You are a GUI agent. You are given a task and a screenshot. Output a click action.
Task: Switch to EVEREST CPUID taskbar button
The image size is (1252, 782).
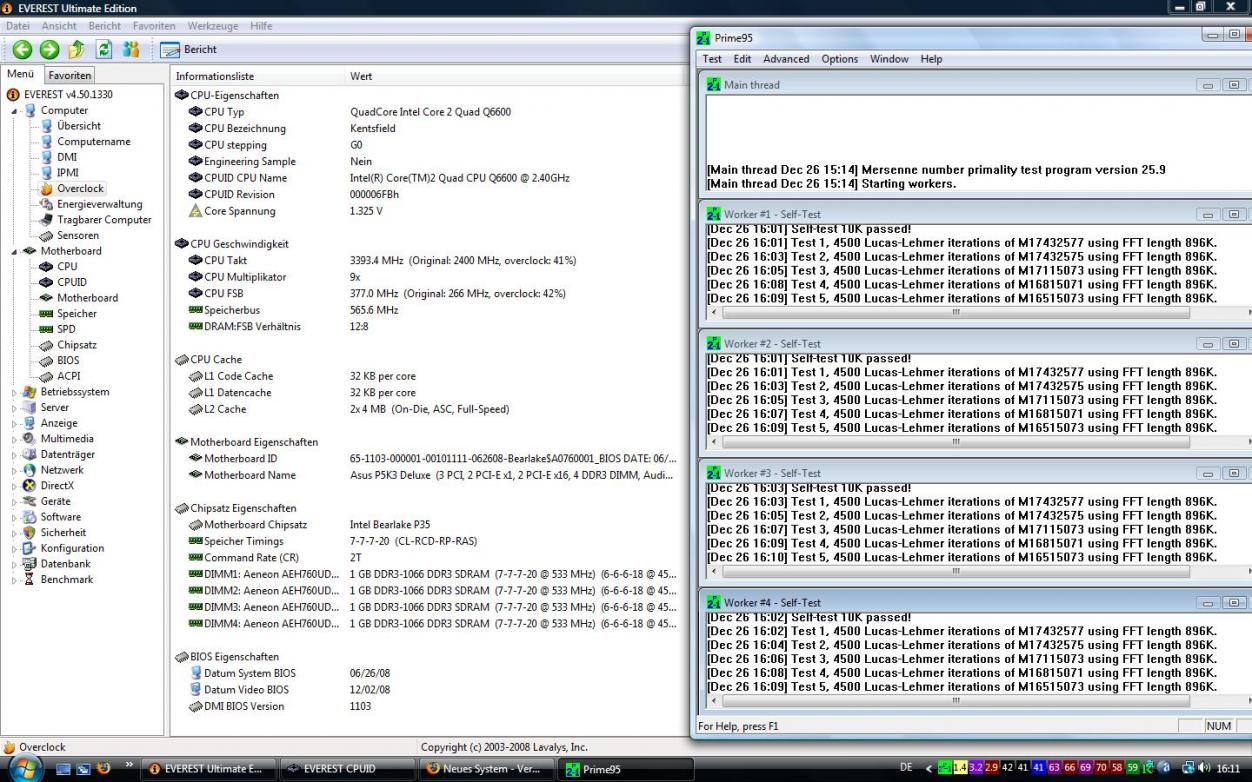[x=346, y=769]
